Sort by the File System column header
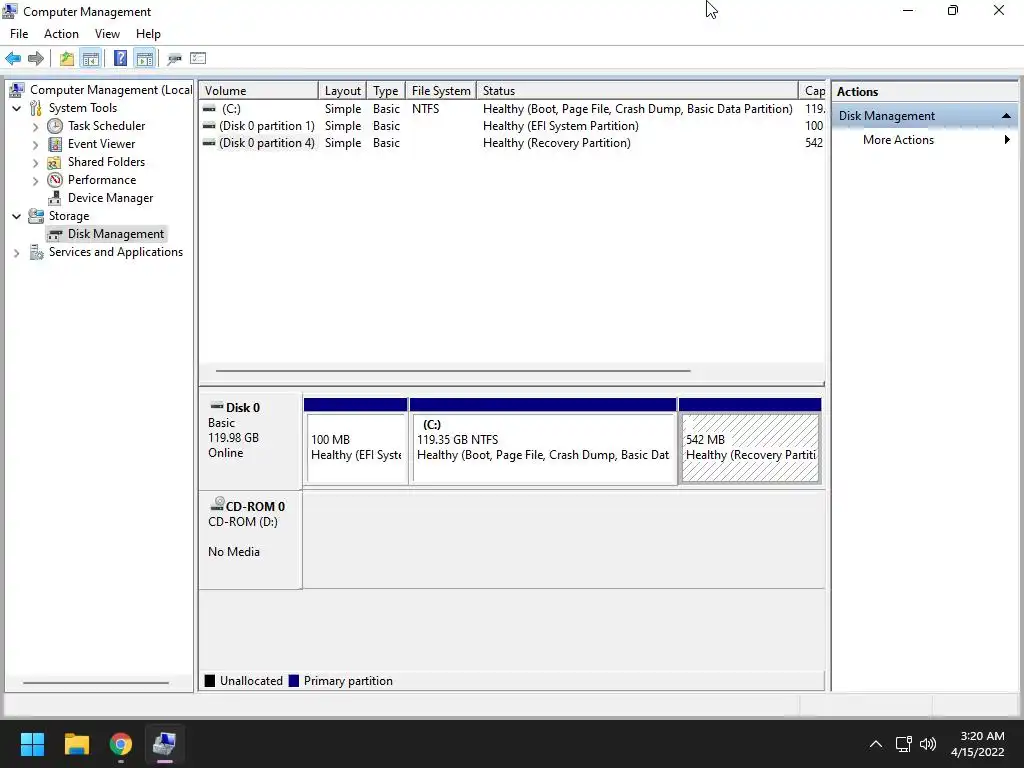 441,91
